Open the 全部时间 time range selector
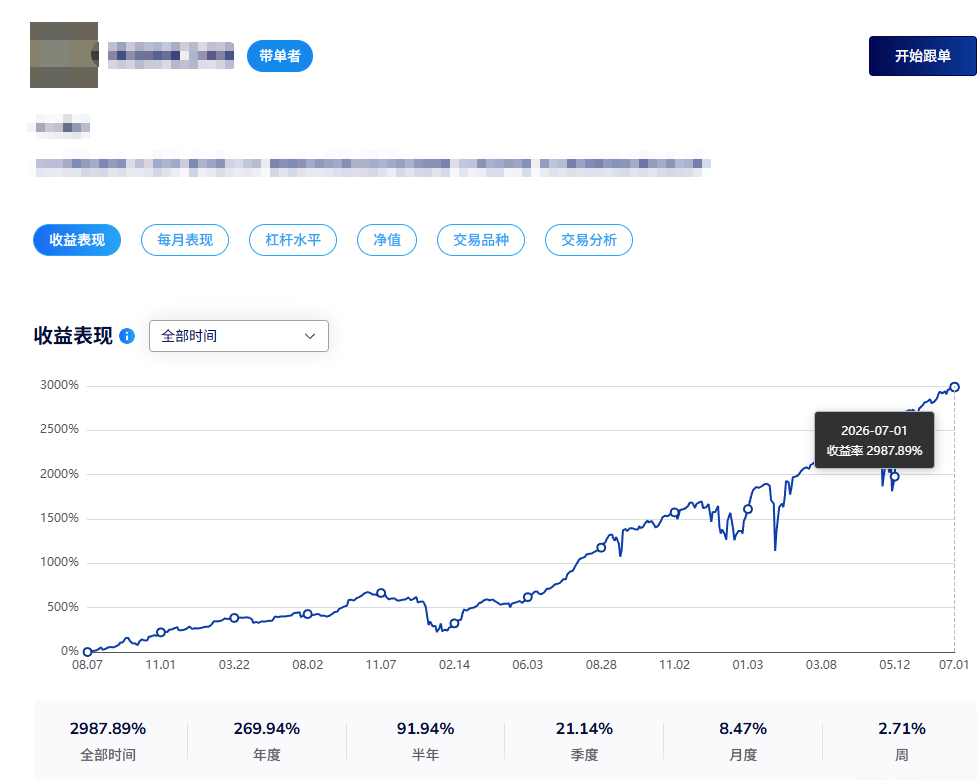The height and width of the screenshot is (780, 980). (x=239, y=336)
